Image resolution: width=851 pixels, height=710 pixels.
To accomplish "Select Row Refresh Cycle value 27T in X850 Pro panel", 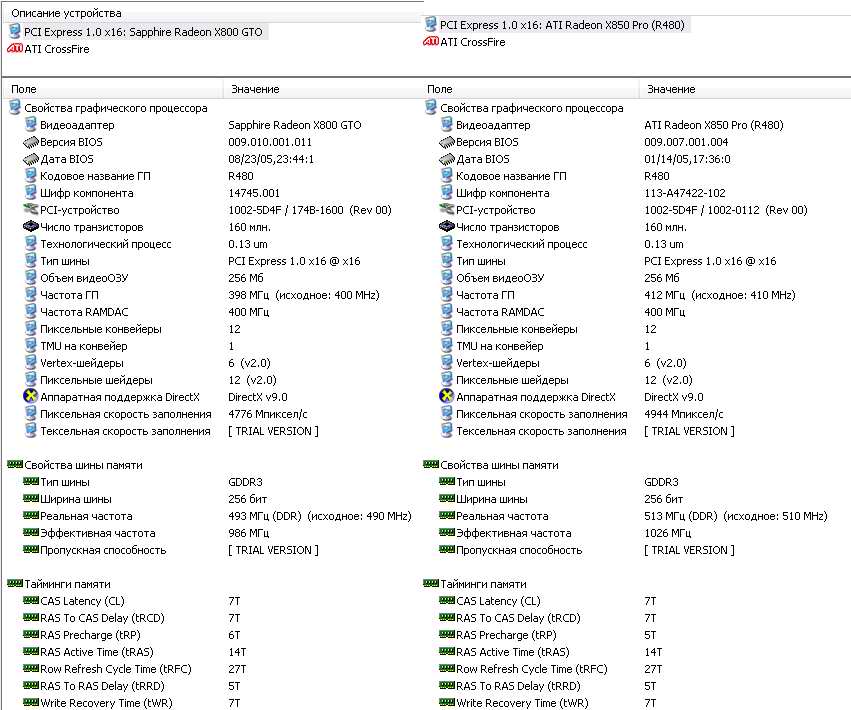I will pyautogui.click(x=653, y=669).
